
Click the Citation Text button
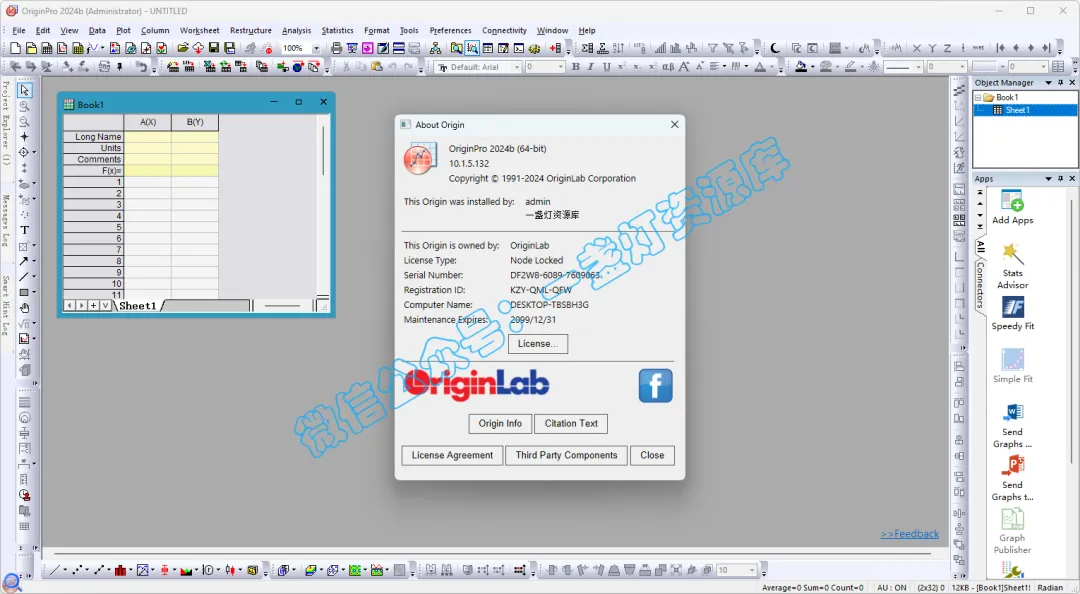pos(571,423)
